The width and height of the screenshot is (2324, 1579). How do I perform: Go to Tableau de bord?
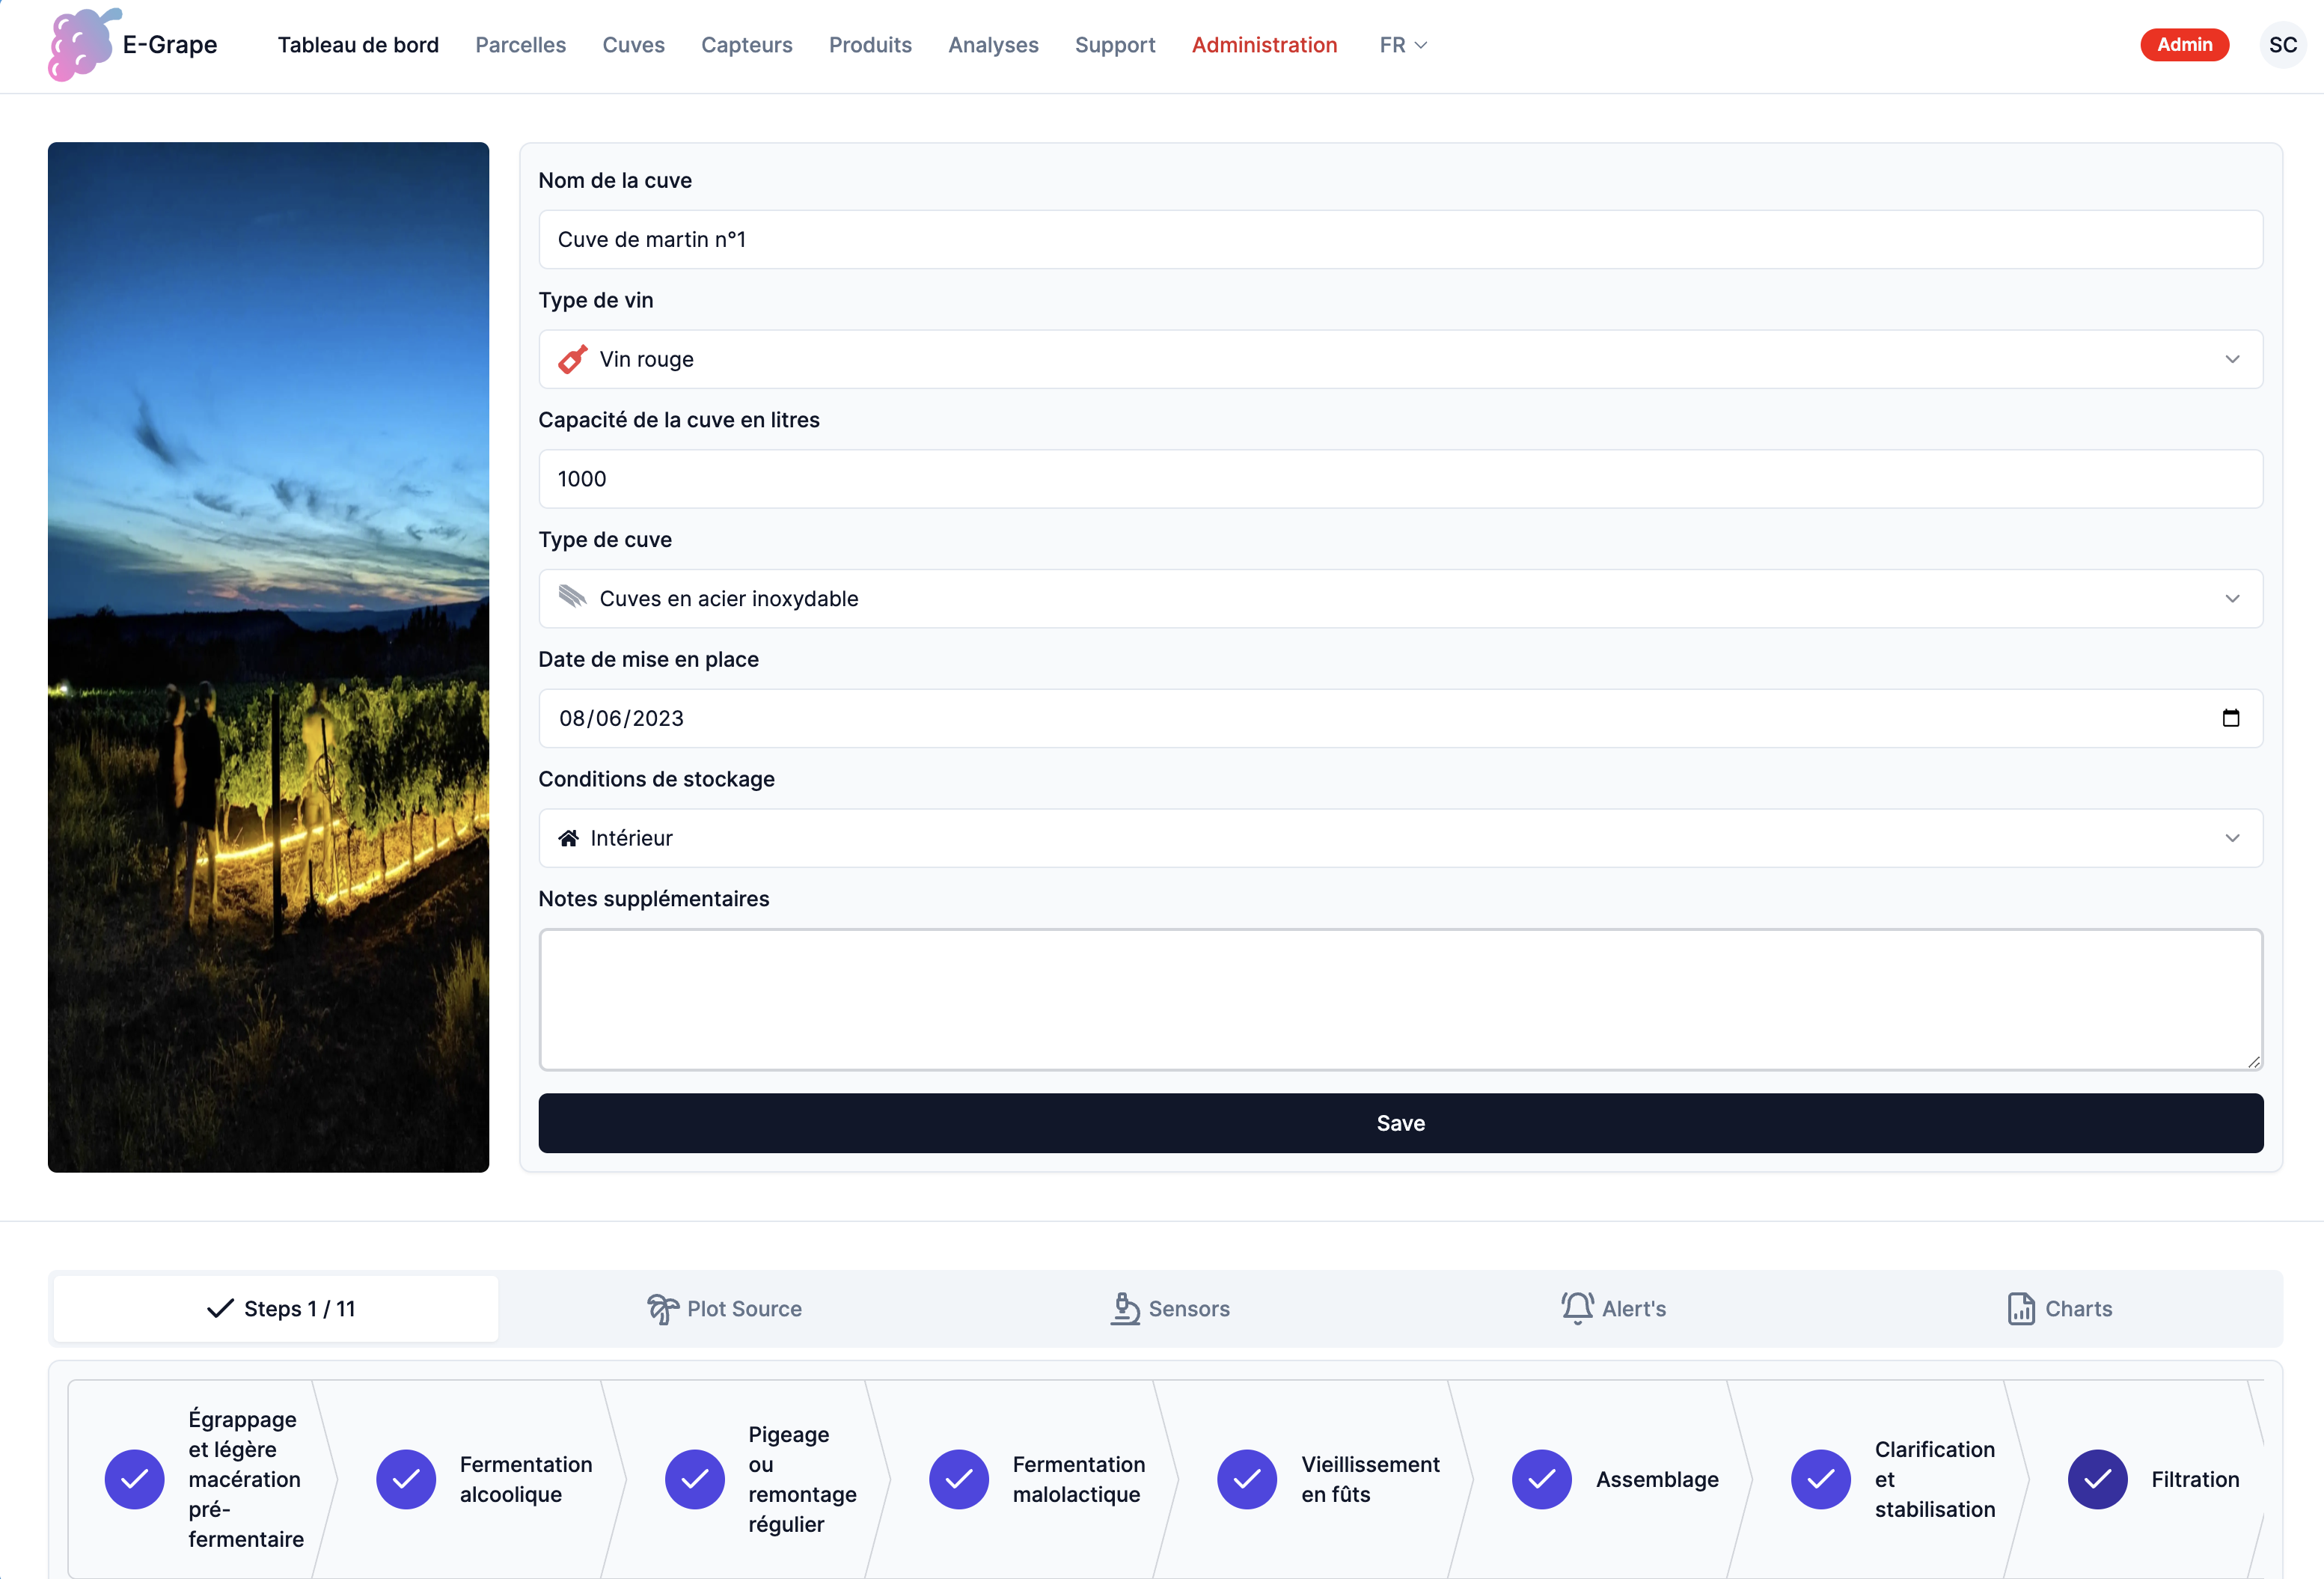pos(358,45)
